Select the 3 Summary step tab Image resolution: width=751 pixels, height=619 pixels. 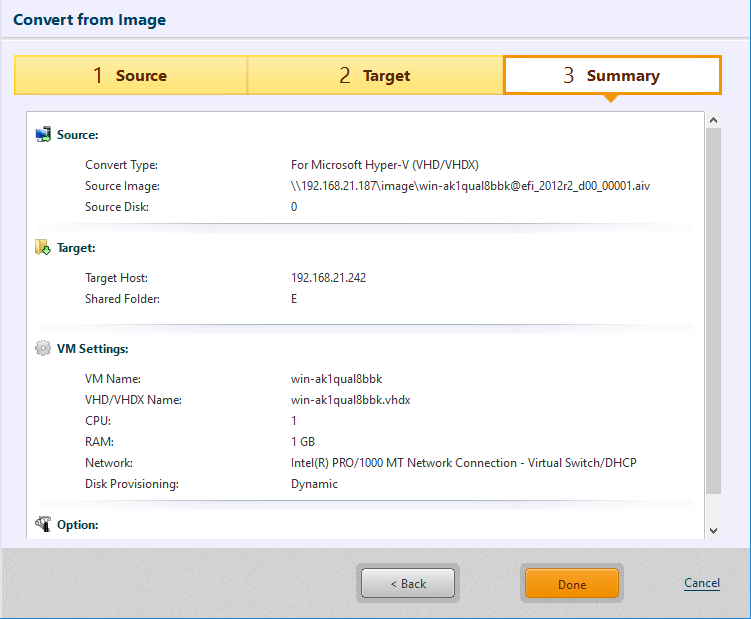pyautogui.click(x=612, y=76)
